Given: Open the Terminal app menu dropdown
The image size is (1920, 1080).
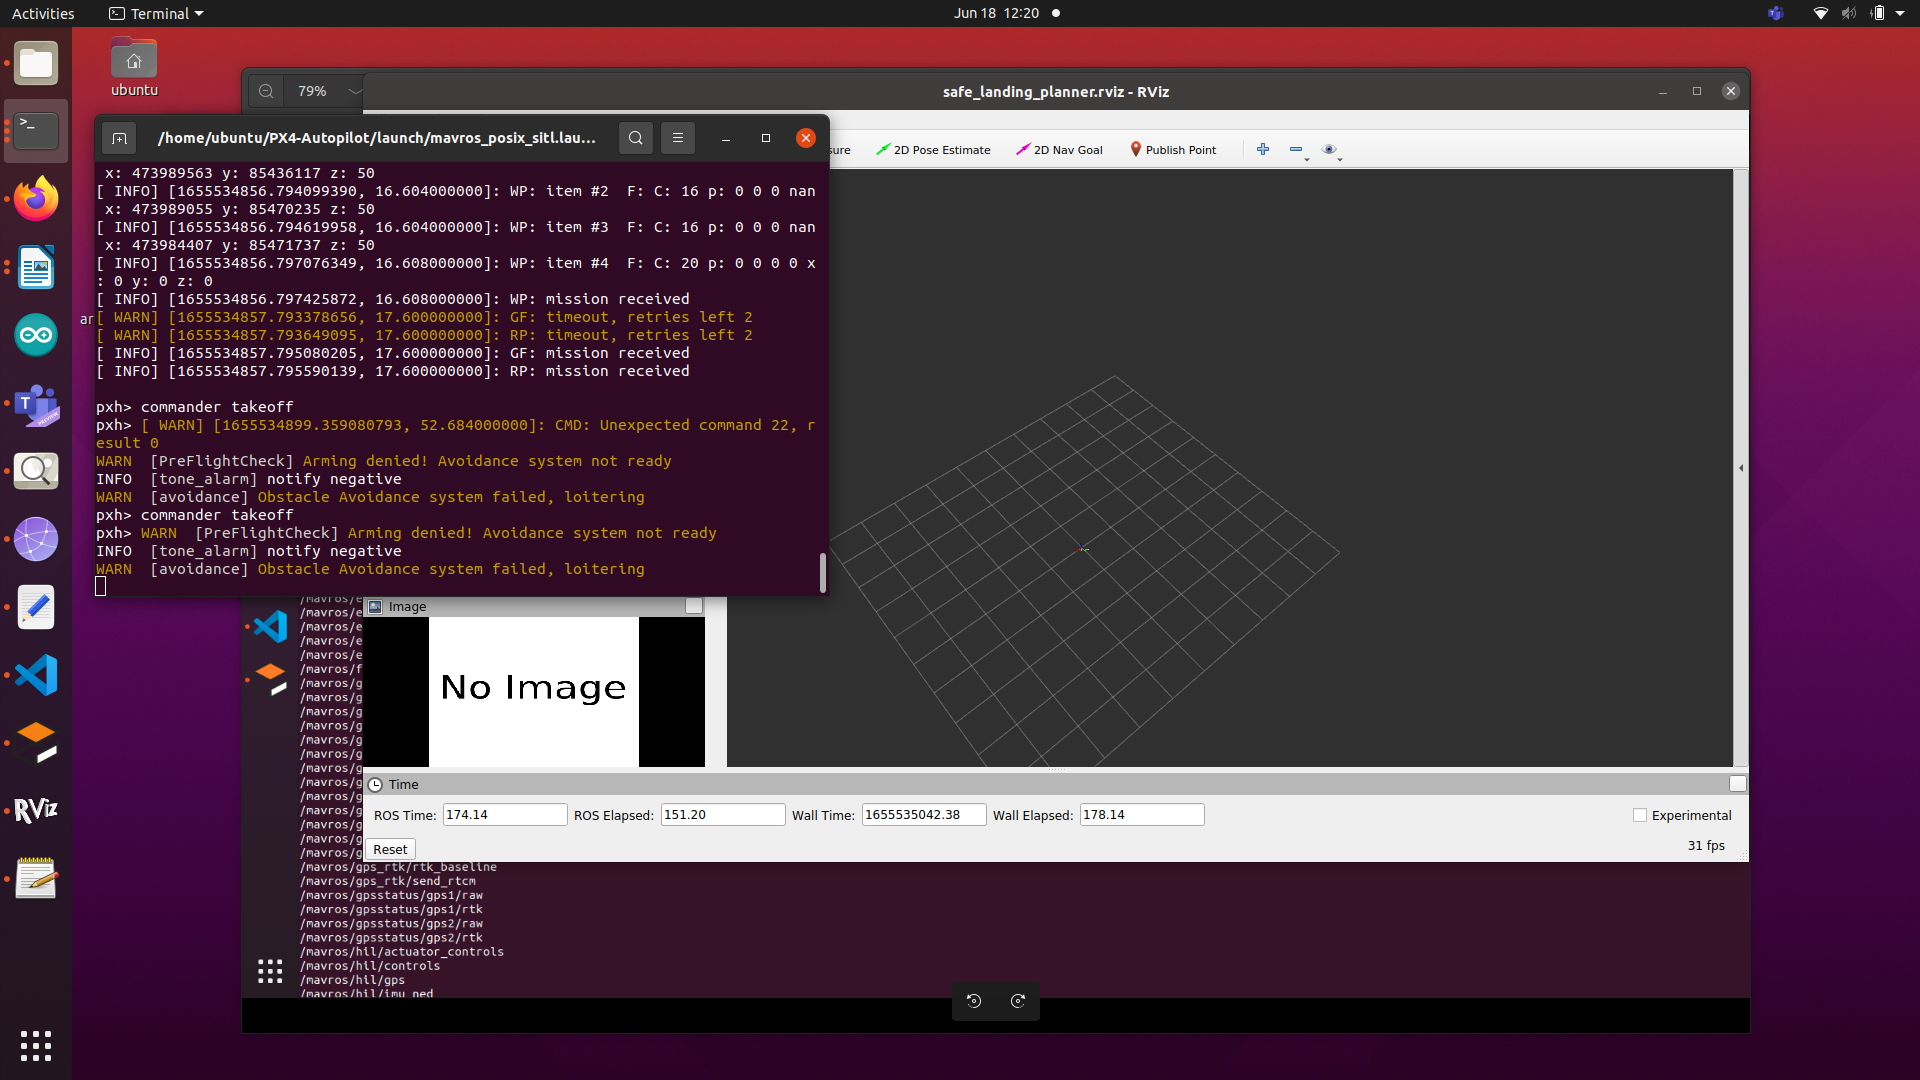Looking at the screenshot, I should click(156, 13).
